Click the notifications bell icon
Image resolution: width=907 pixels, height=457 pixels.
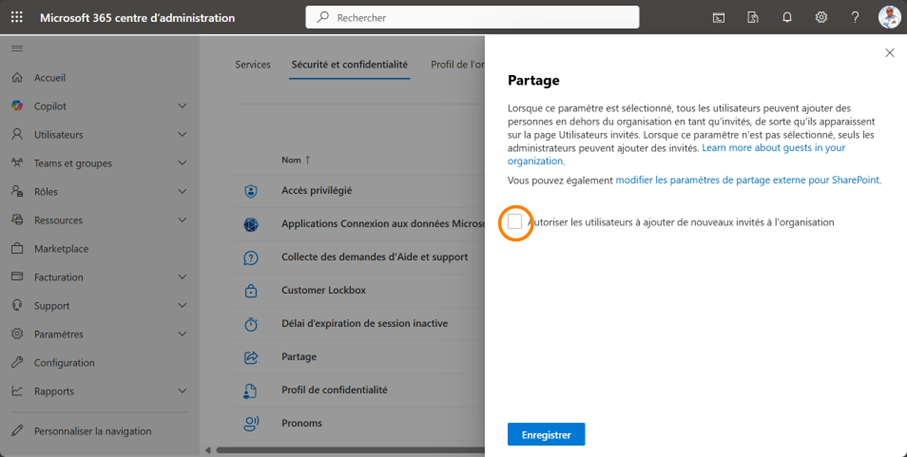pos(787,17)
